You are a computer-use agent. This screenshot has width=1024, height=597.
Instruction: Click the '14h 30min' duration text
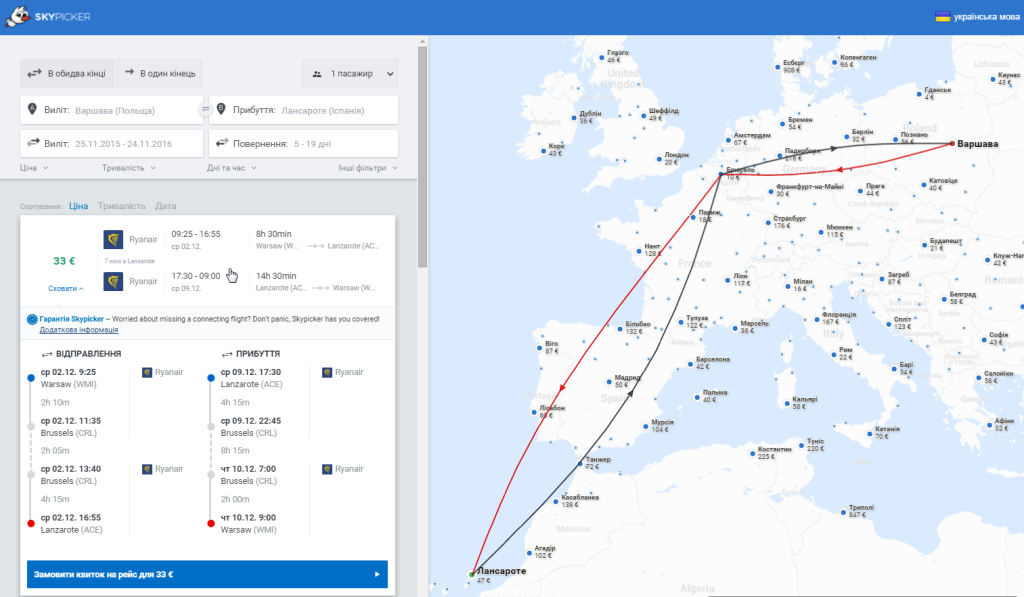(x=276, y=276)
